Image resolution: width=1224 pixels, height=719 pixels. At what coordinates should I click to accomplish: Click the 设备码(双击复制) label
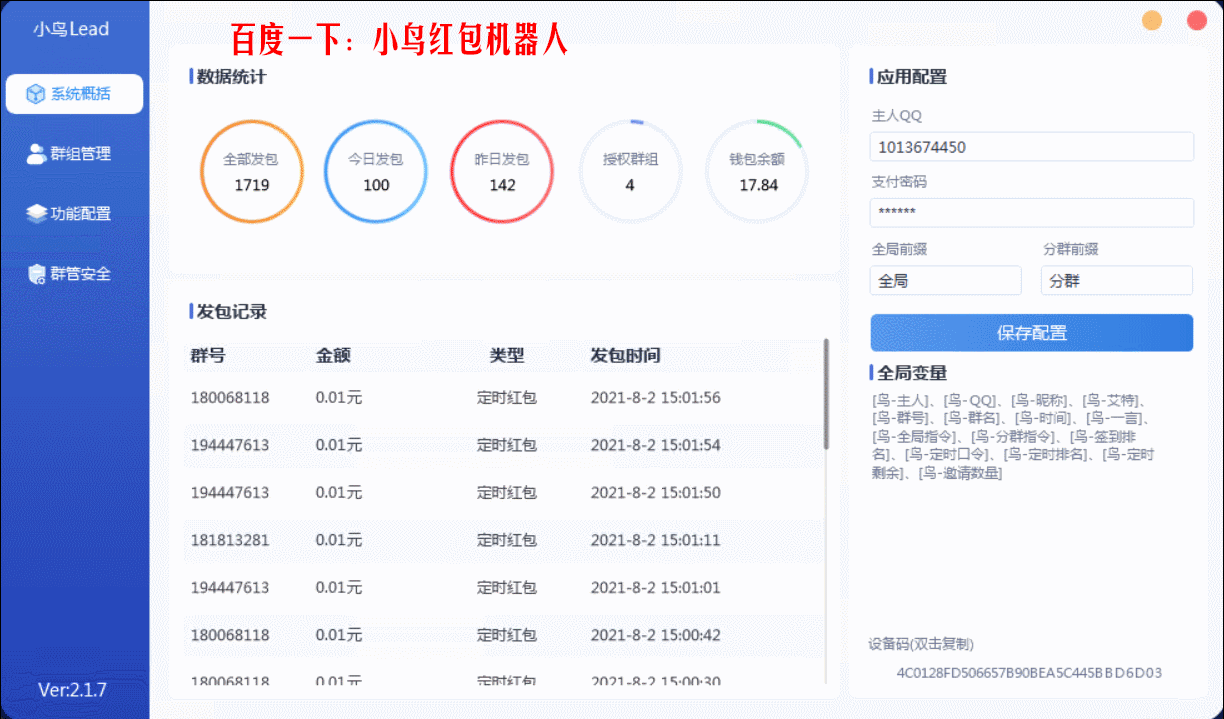(921, 644)
